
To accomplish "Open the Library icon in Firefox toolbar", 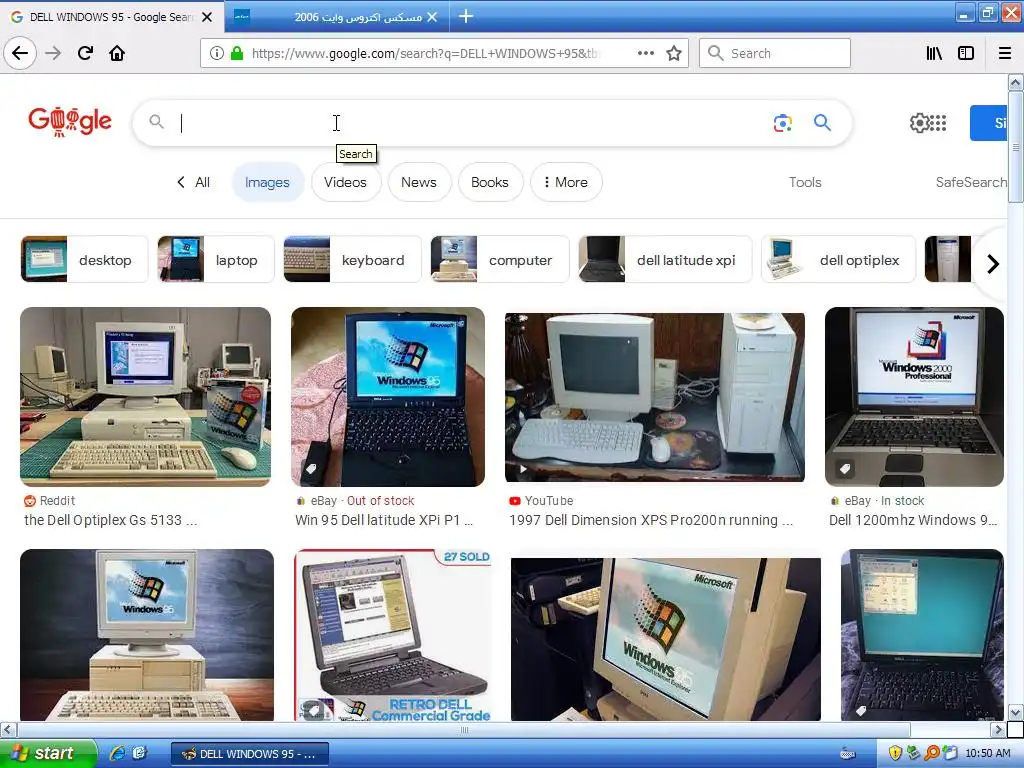I will [934, 53].
